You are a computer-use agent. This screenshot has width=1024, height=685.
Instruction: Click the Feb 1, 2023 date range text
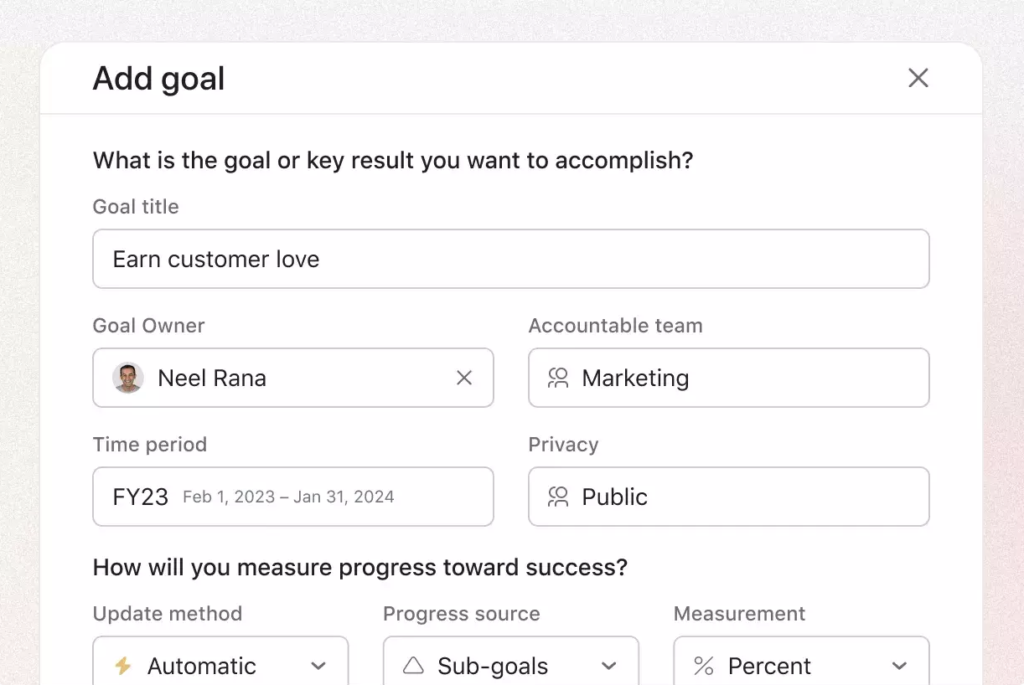288,497
